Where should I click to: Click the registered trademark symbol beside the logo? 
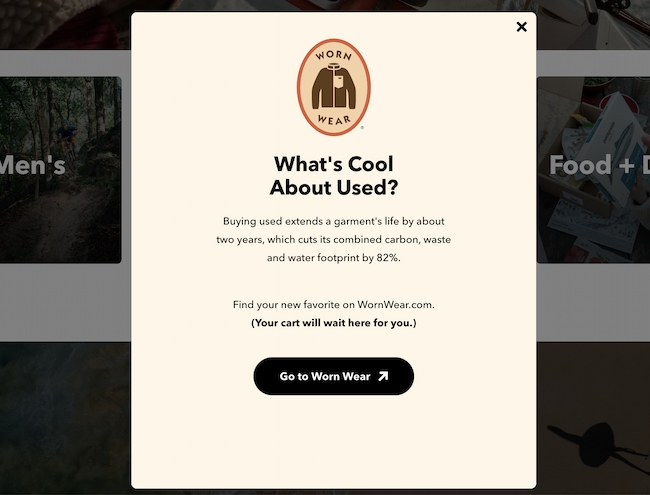tap(362, 128)
